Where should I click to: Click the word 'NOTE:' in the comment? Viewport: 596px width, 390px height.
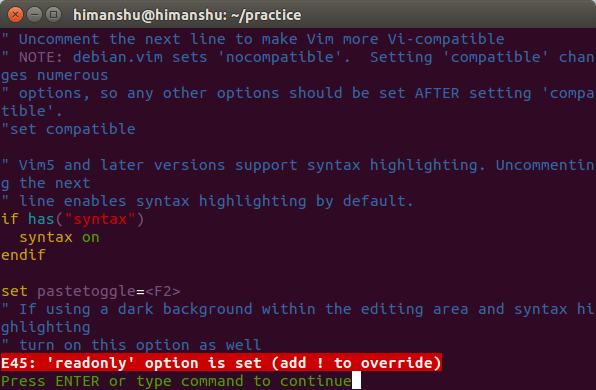41,57
